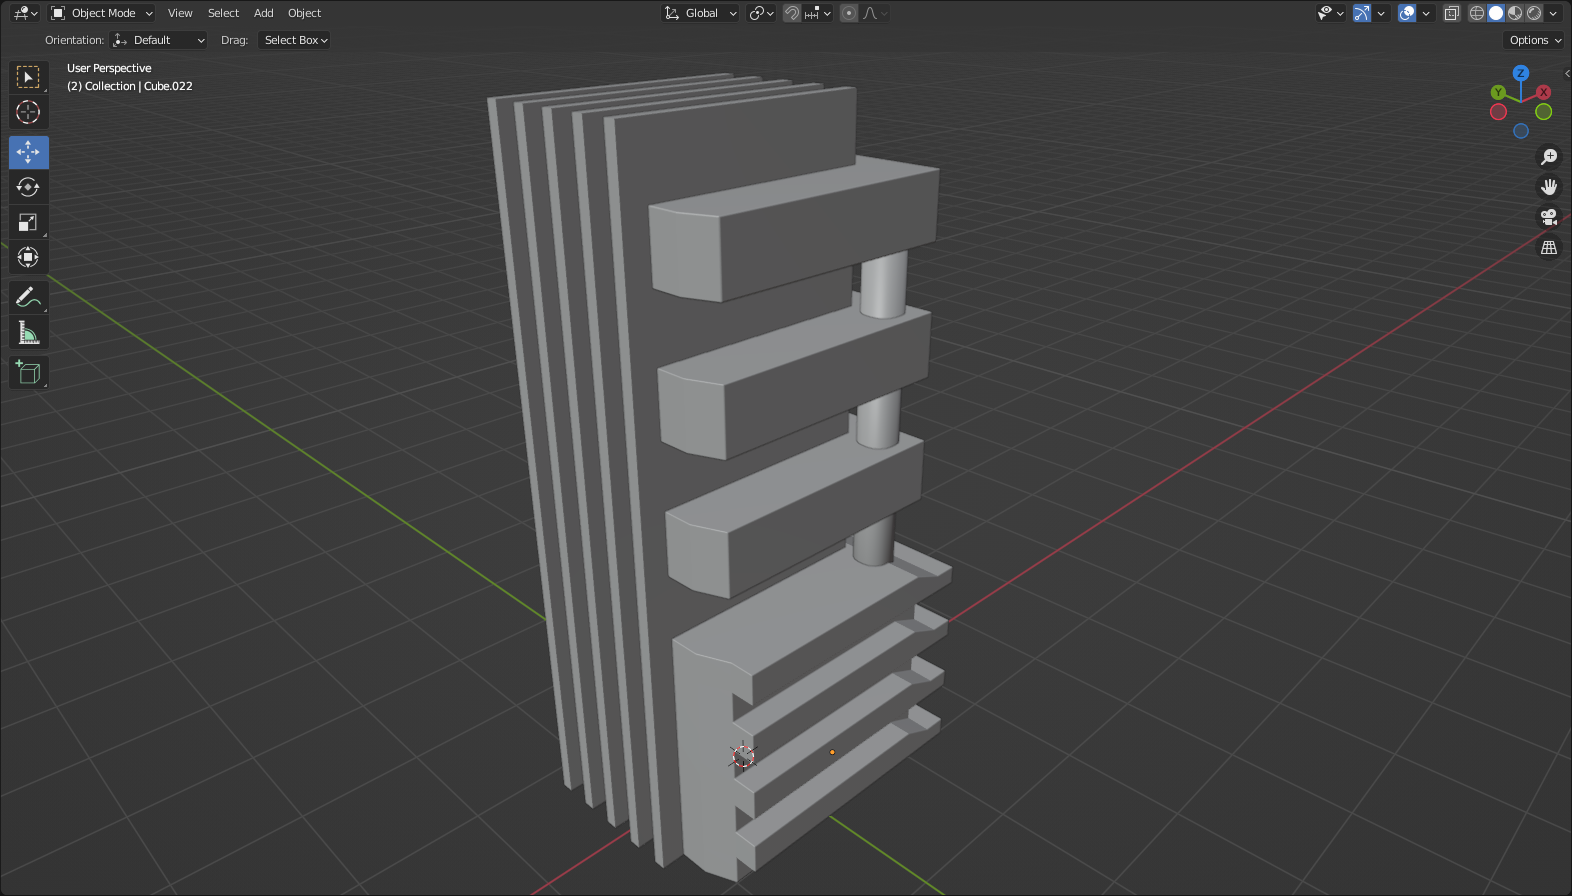Toggle snapping magnet in the header

(x=792, y=13)
